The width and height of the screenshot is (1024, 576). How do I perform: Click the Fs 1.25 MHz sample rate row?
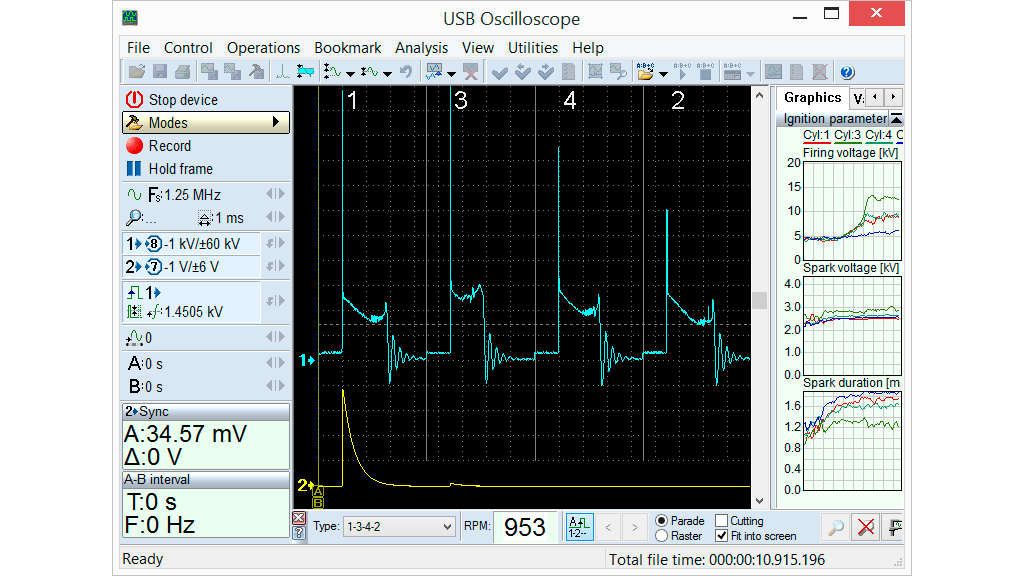206,195
